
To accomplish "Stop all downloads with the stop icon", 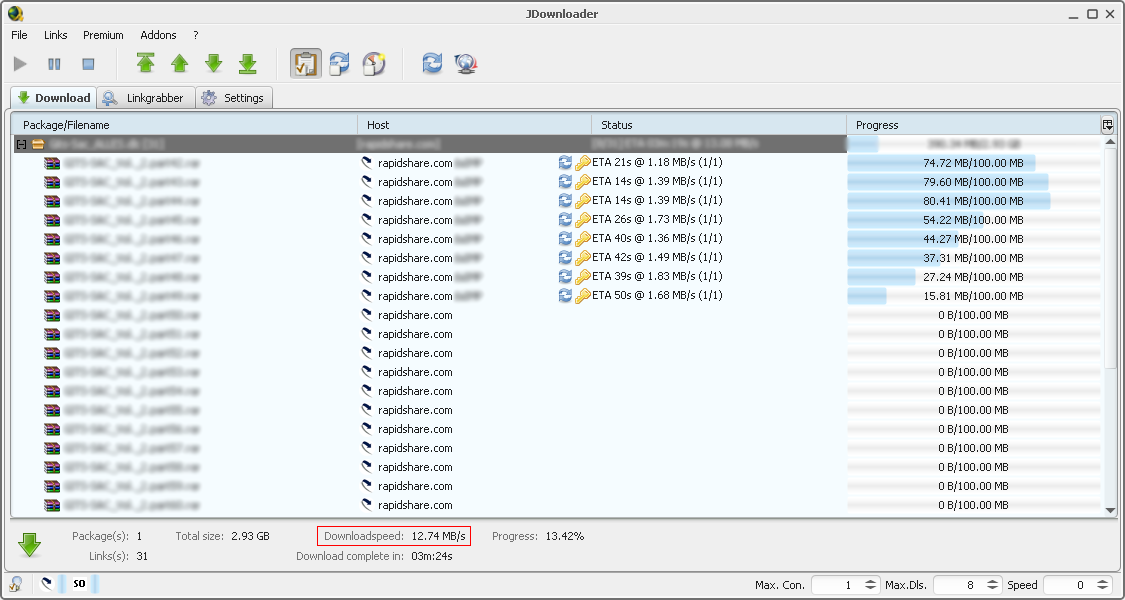I will click(x=88, y=65).
